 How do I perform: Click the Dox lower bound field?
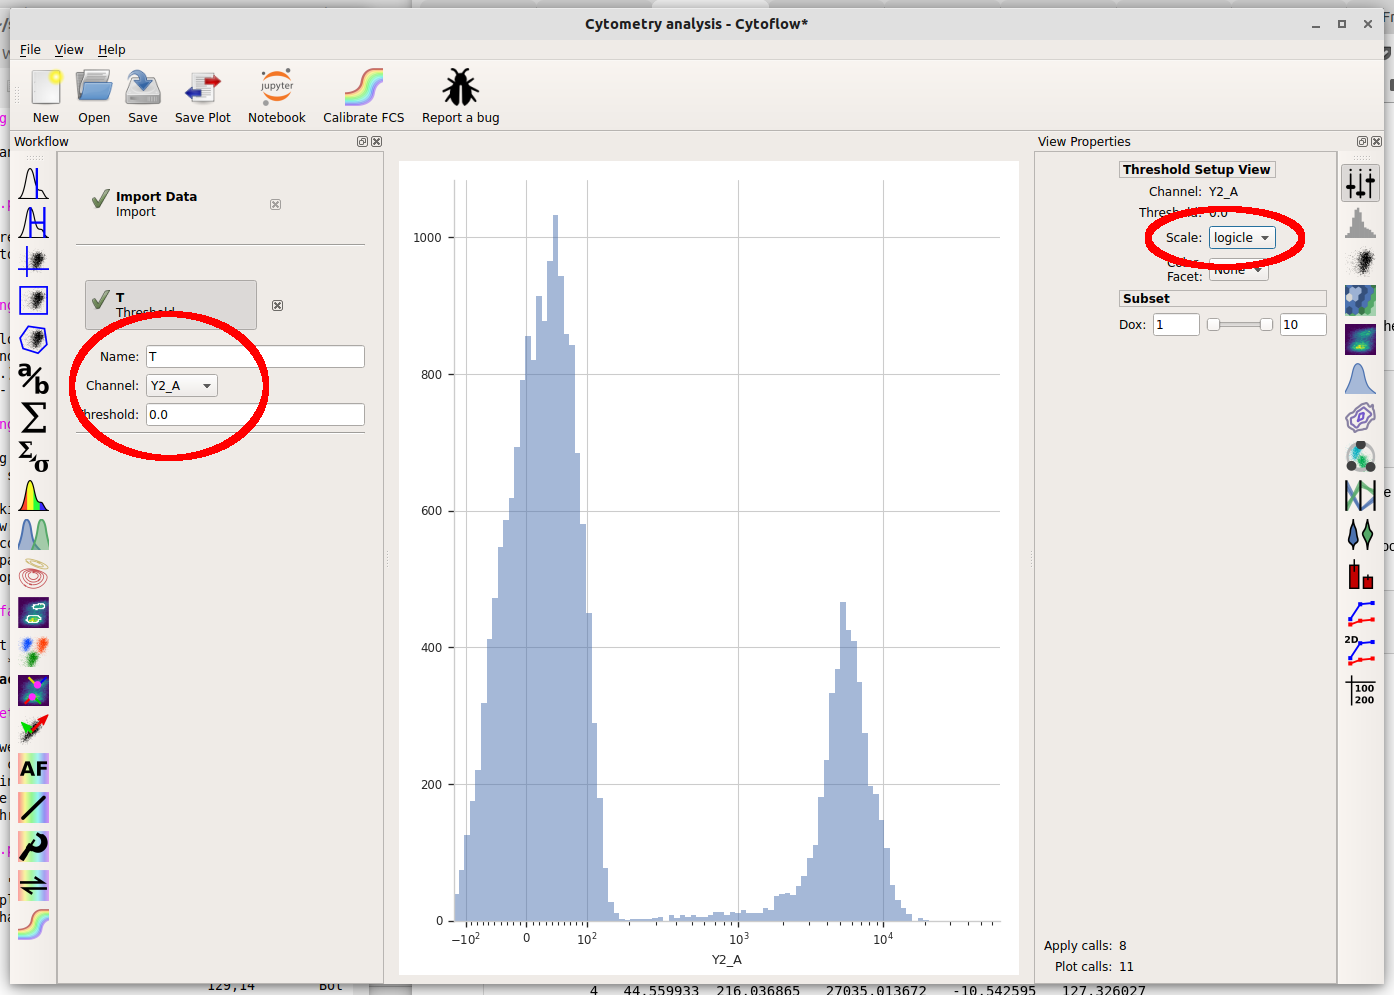coord(1176,325)
